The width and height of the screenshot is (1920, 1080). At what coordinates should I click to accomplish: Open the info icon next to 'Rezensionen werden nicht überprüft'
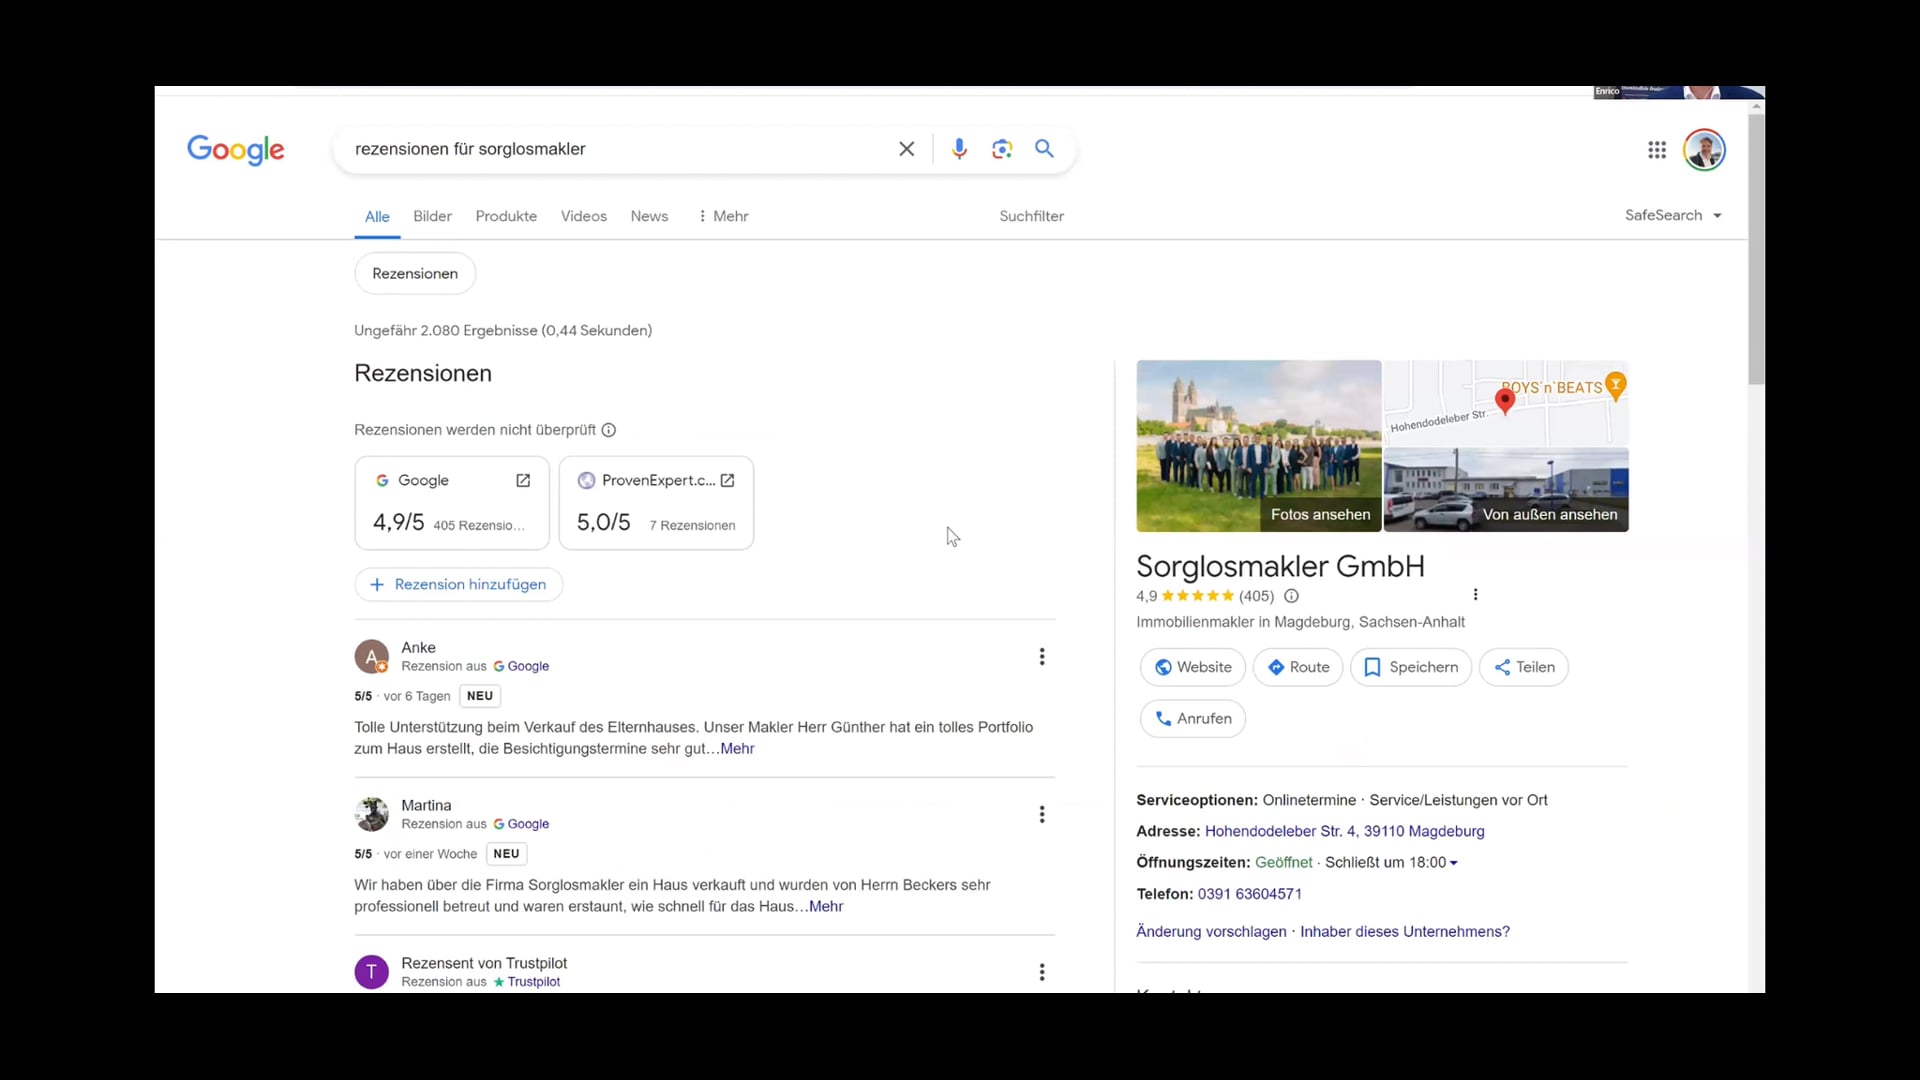[x=609, y=430]
